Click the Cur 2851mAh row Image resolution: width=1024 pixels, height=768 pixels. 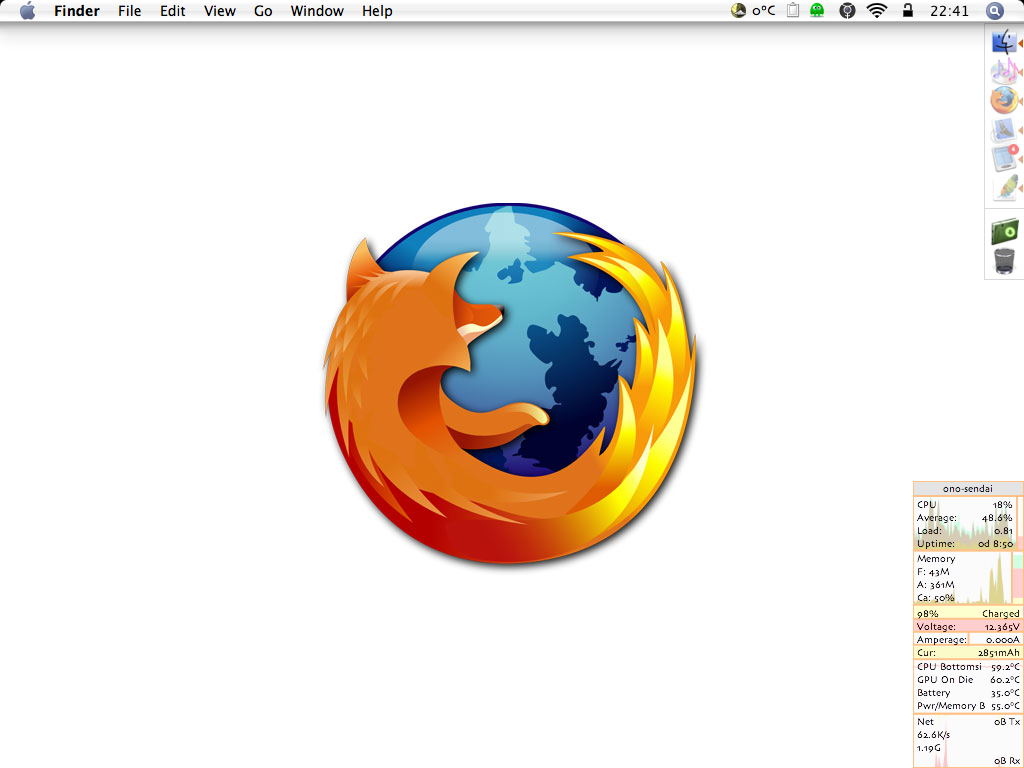(x=968, y=652)
